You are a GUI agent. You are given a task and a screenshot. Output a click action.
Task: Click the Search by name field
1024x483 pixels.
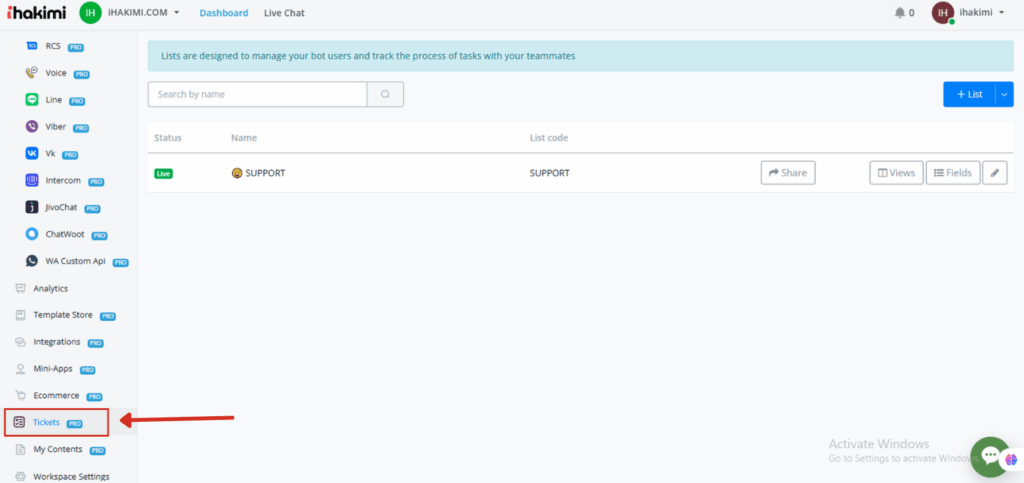[257, 94]
